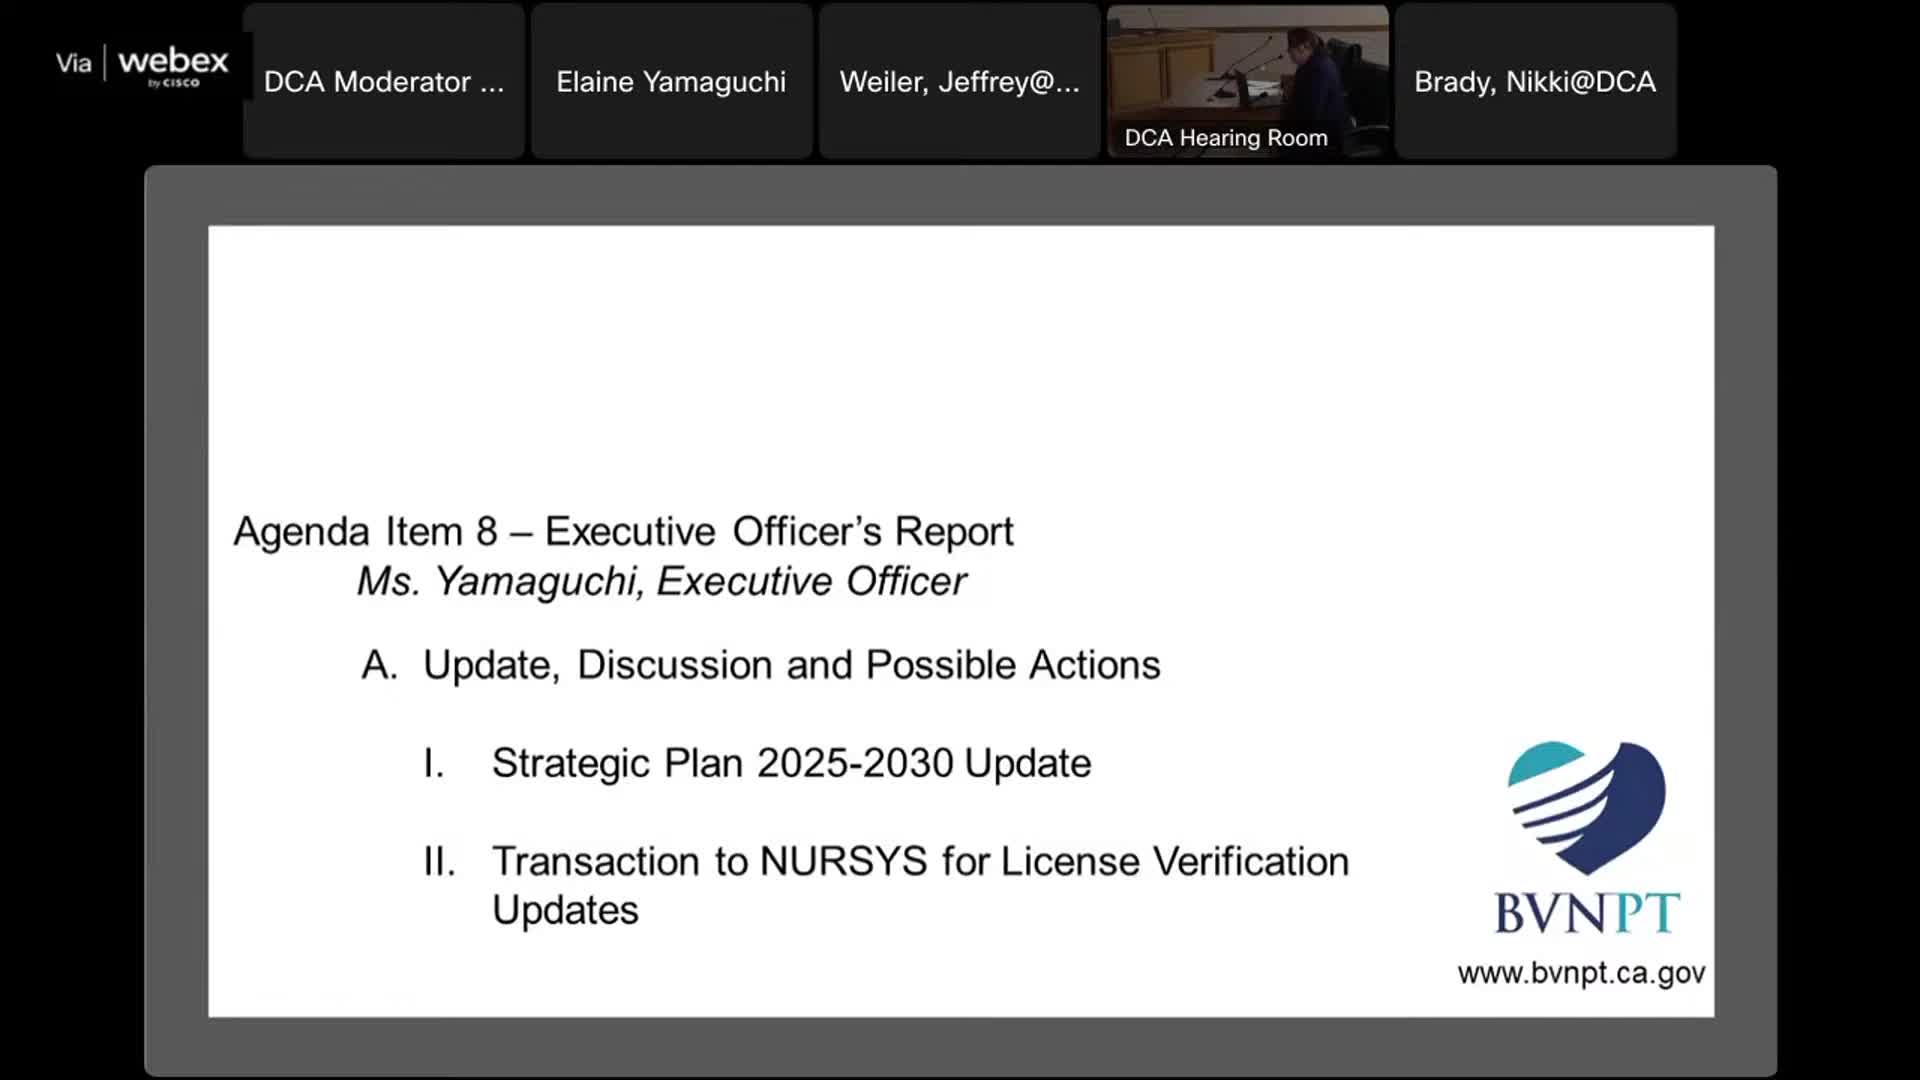This screenshot has width=1920, height=1080.
Task: Select the Elaine Yamaguchi participant tile
Action: 671,82
